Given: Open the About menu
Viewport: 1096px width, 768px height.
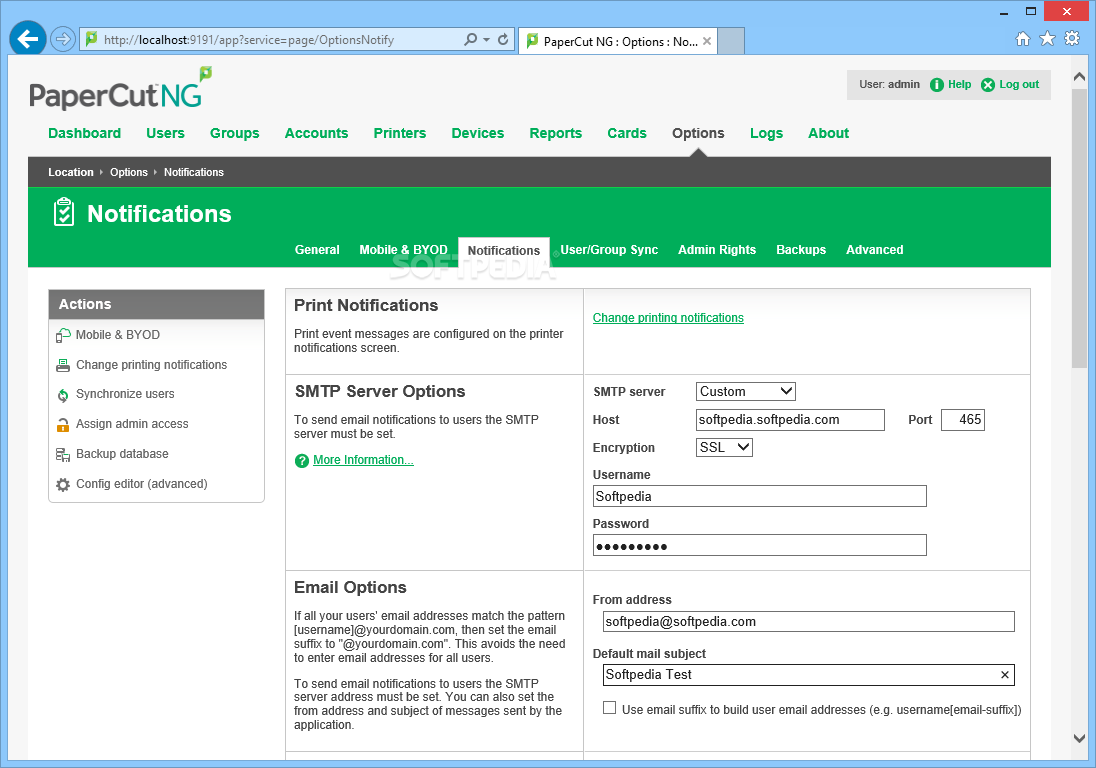Looking at the screenshot, I should click(x=828, y=133).
